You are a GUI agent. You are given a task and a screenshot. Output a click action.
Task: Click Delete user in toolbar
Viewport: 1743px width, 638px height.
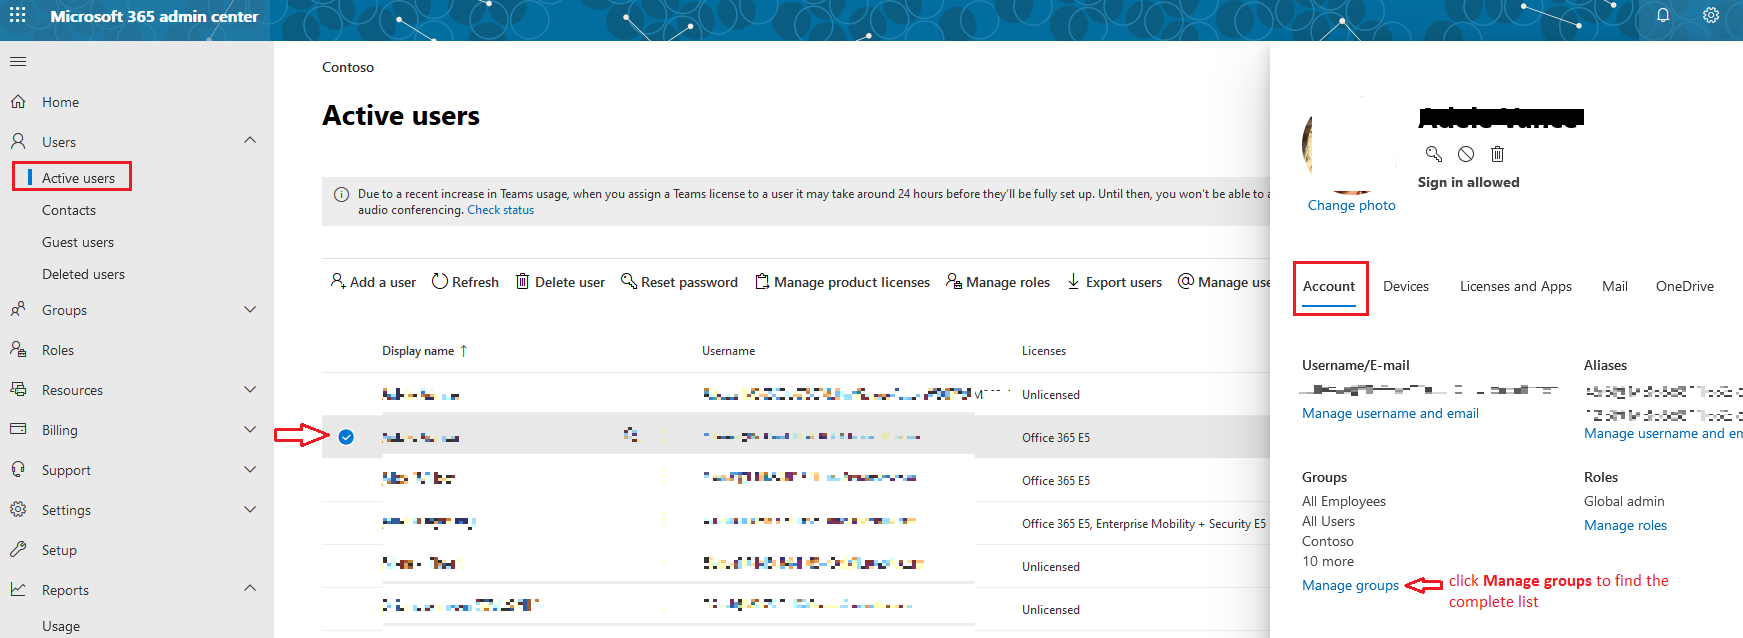tap(560, 282)
